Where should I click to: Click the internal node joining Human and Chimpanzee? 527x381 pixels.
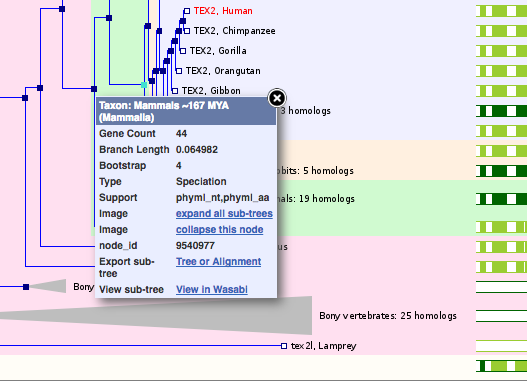coord(183,21)
